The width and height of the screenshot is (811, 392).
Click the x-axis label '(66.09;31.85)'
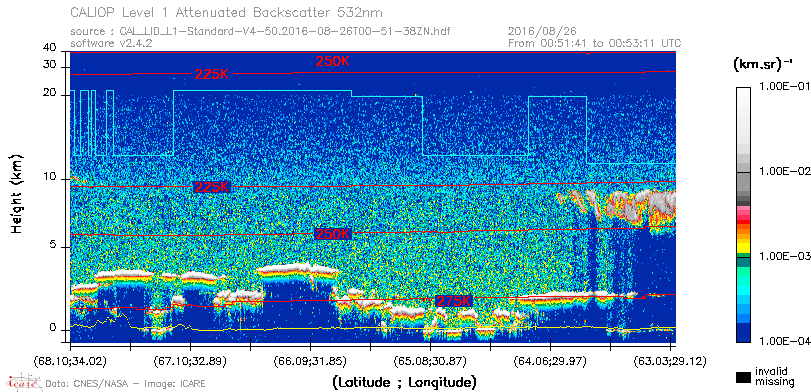coord(310,360)
